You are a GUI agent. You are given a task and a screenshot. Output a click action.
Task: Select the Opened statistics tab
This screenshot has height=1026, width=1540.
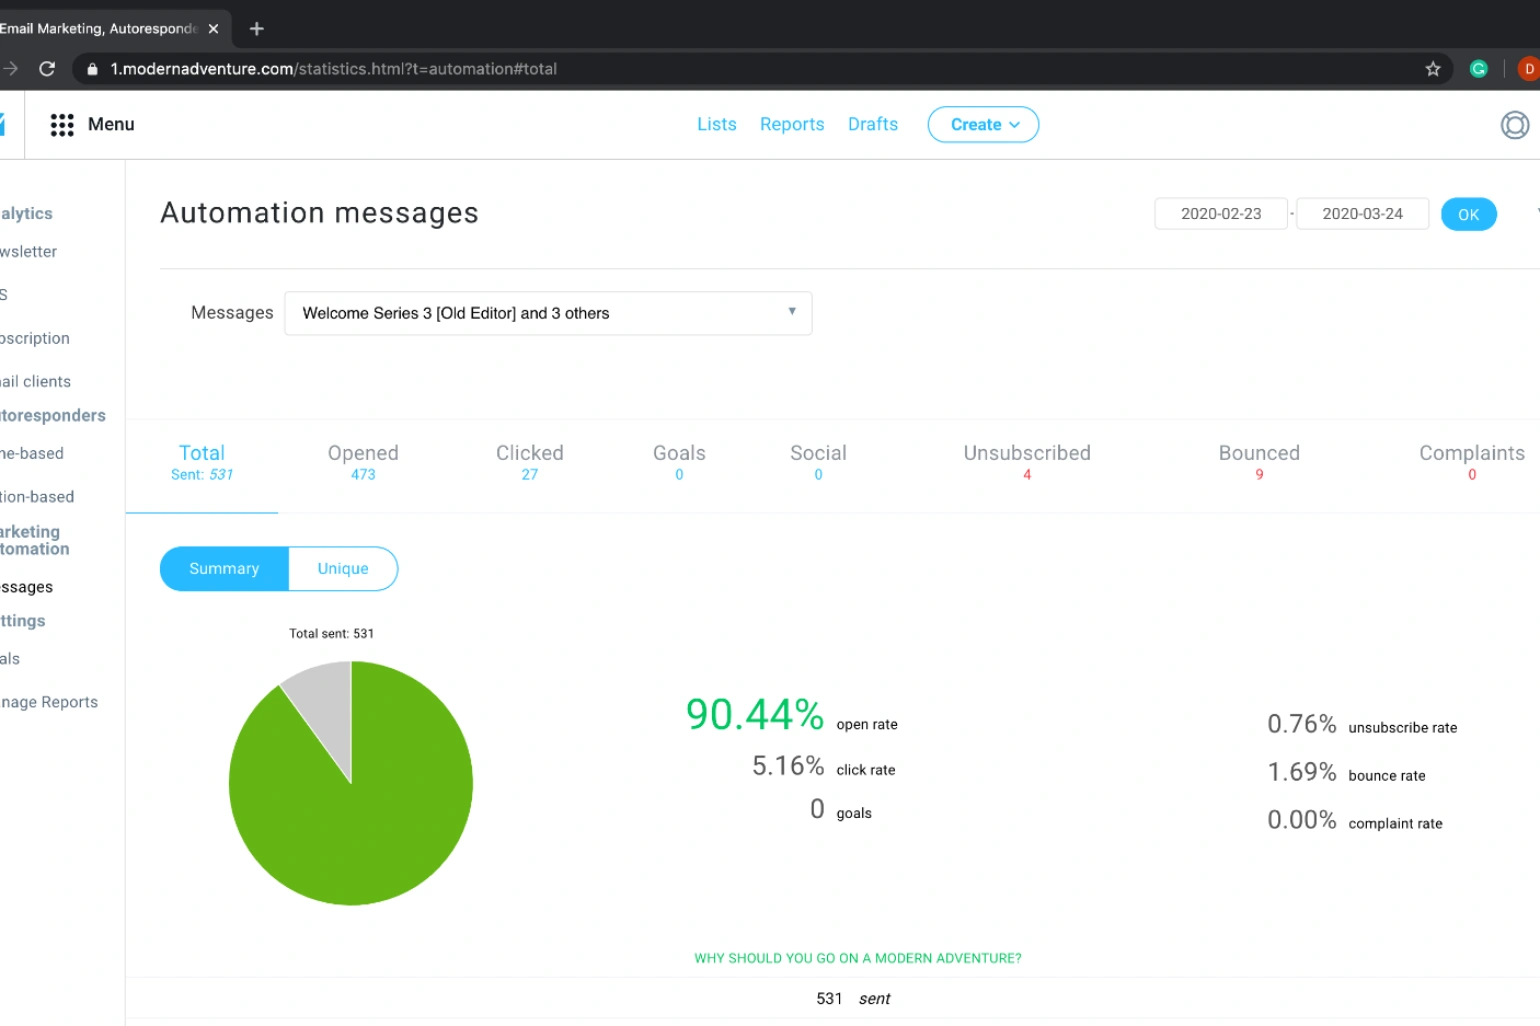363,462
